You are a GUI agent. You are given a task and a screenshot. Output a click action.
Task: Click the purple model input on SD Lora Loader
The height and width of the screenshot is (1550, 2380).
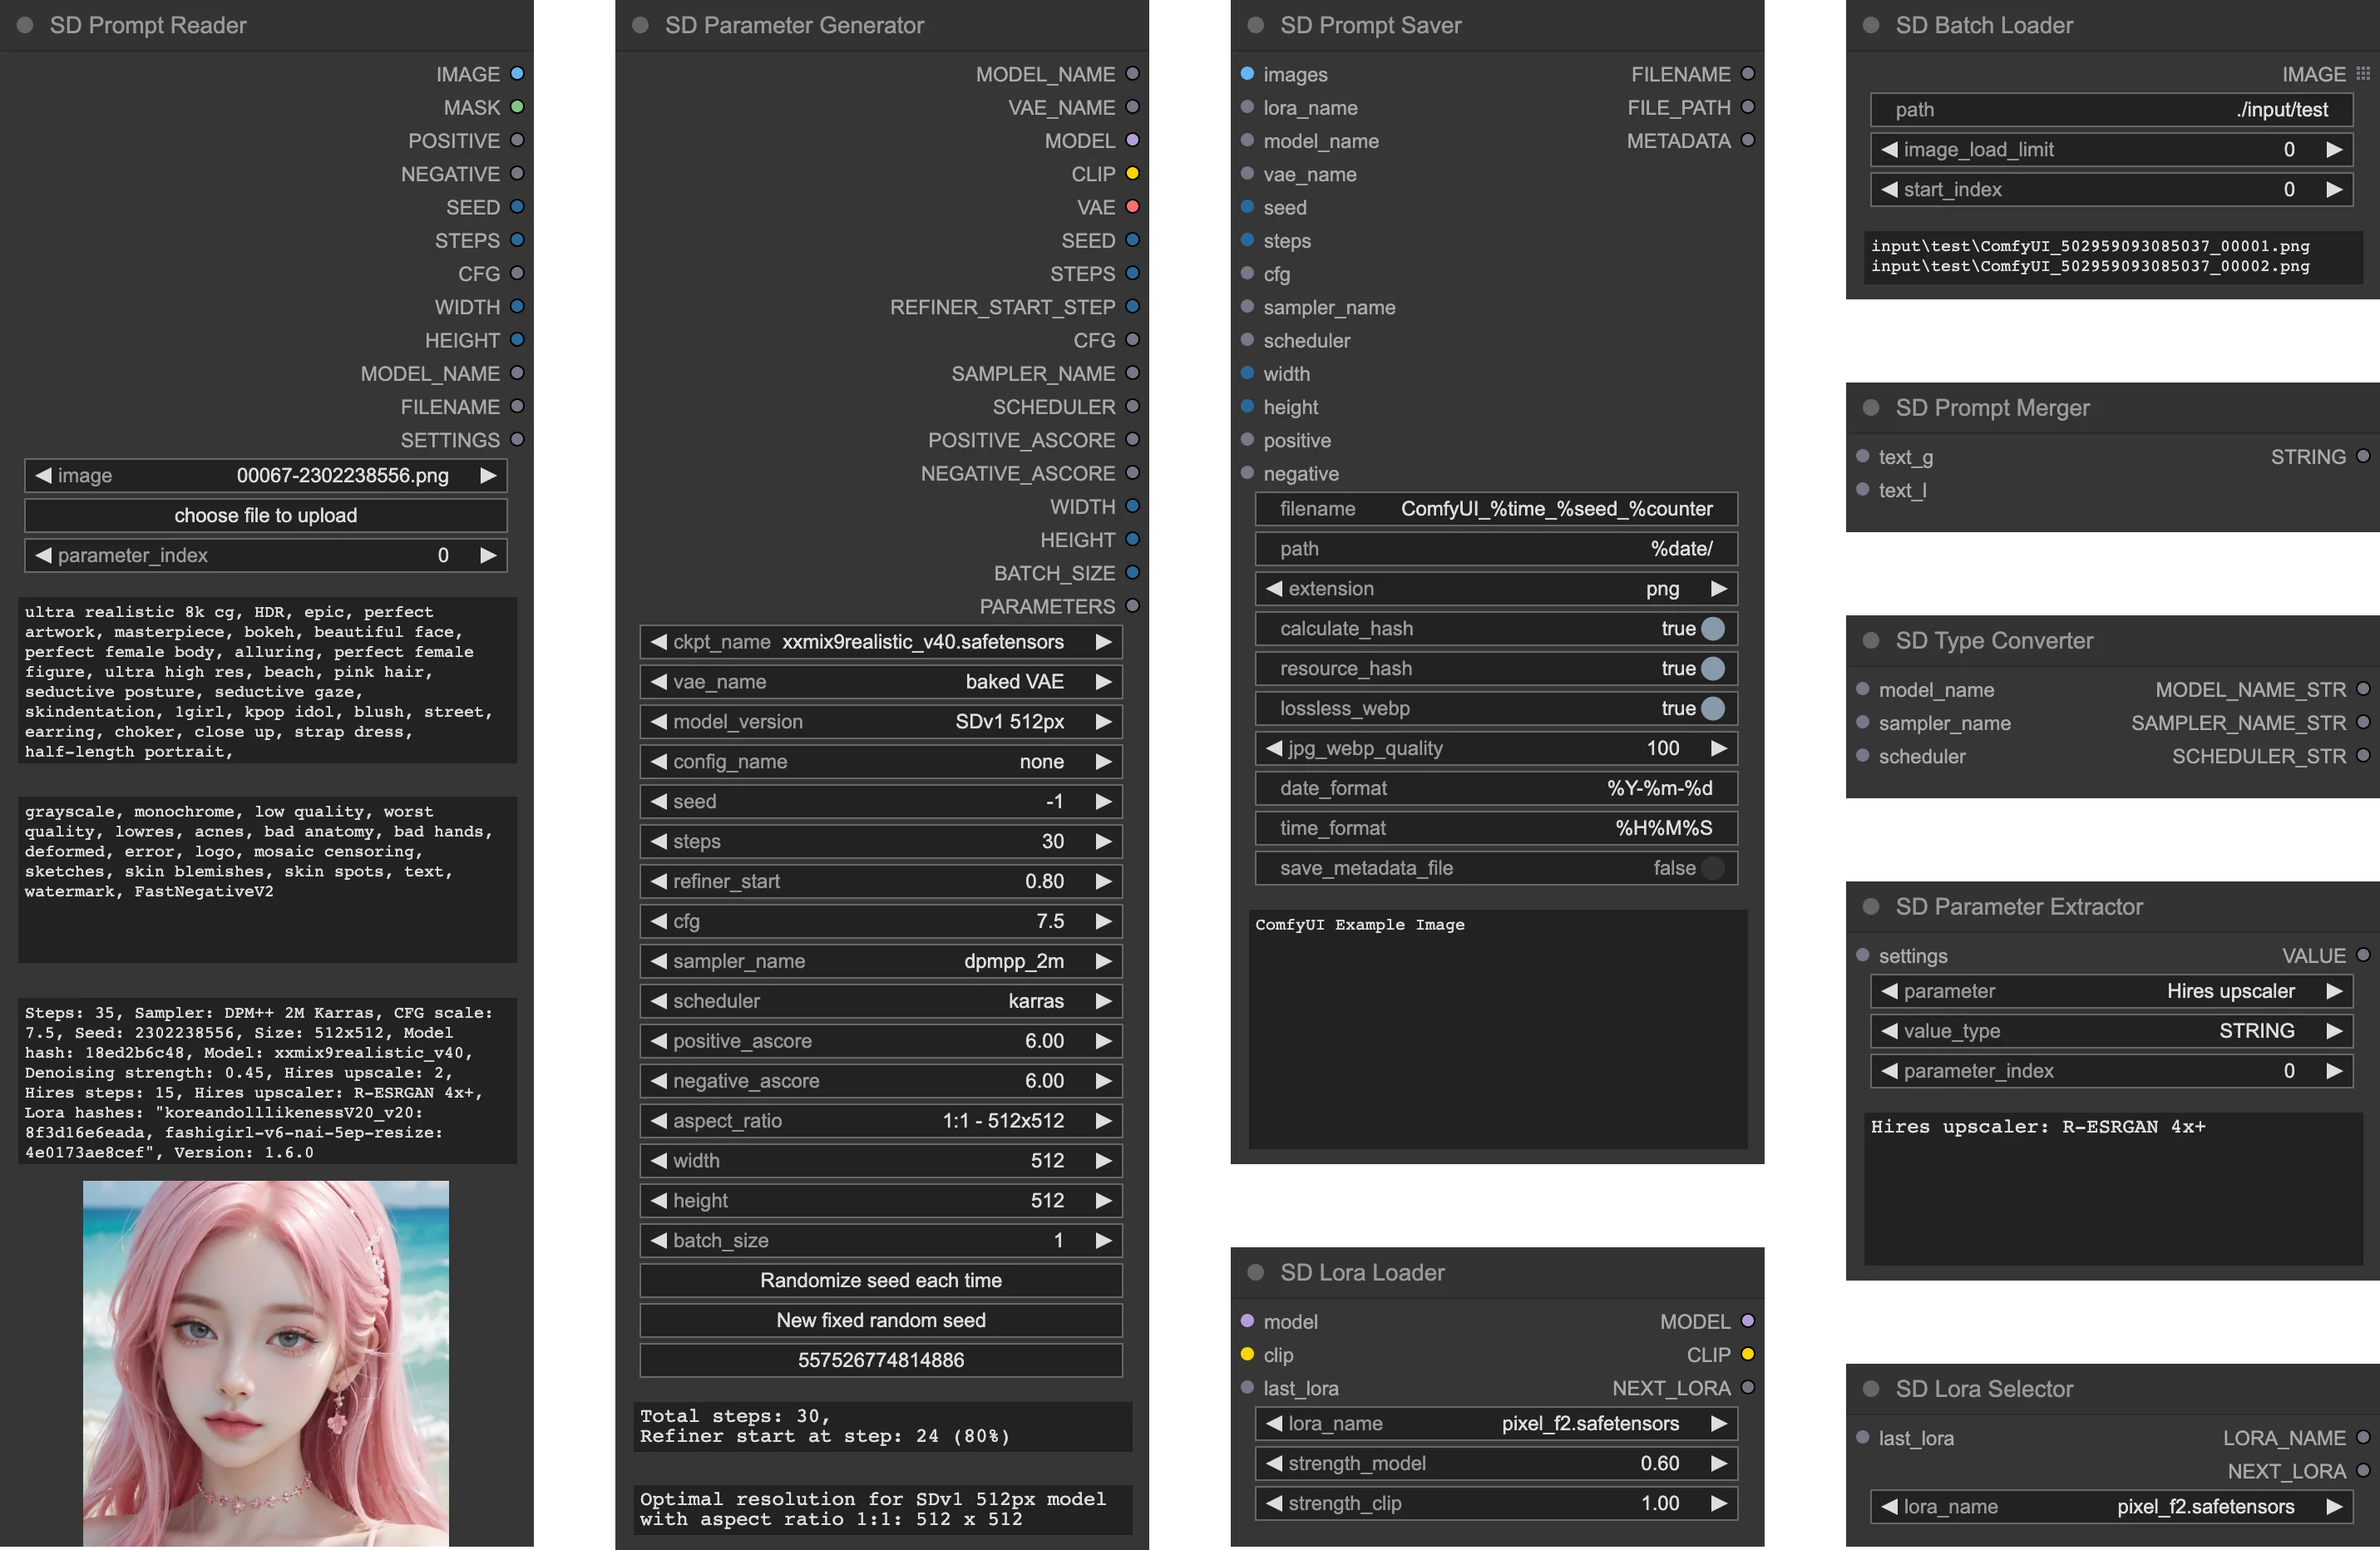[x=1247, y=1321]
